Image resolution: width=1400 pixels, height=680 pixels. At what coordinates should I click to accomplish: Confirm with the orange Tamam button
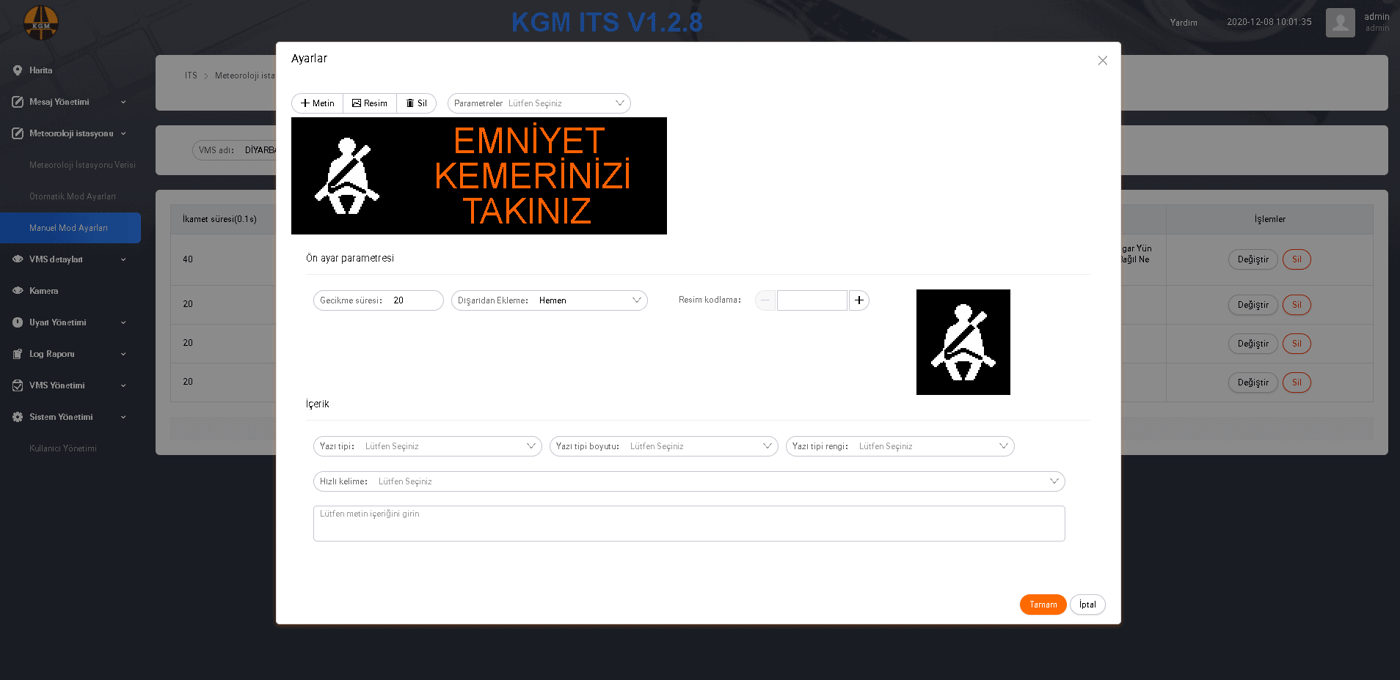coord(1043,604)
